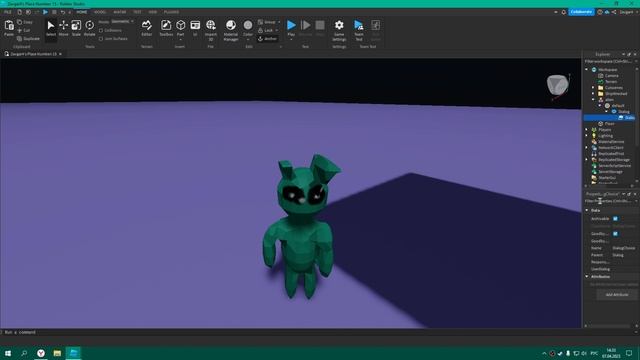Select ReplicatedStorage in the Explorer
Image resolution: width=640 pixels, height=360 pixels.
tap(613, 160)
